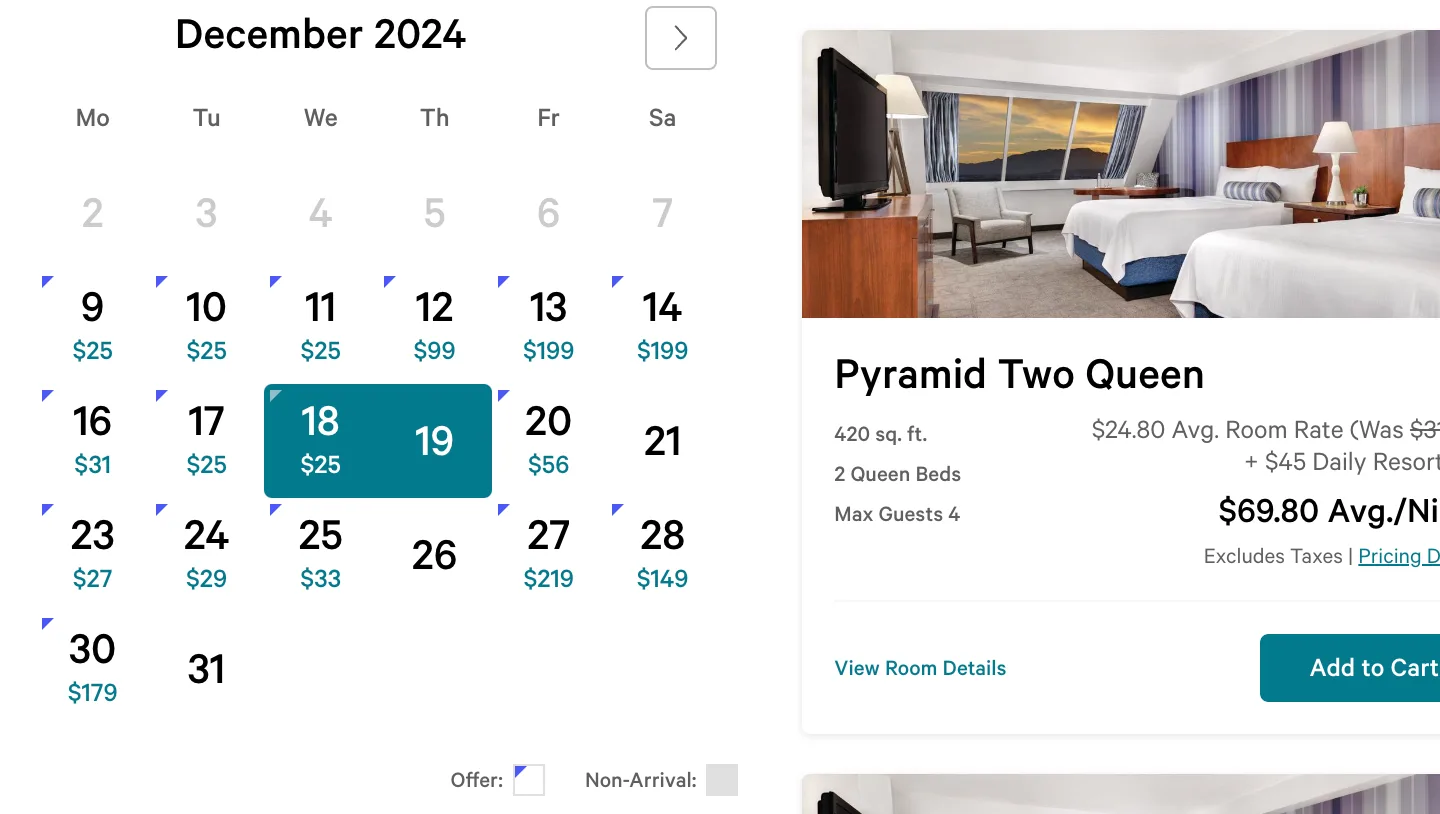The width and height of the screenshot is (1440, 814).
Task: Click December 31 on the calendar
Action: click(x=206, y=669)
